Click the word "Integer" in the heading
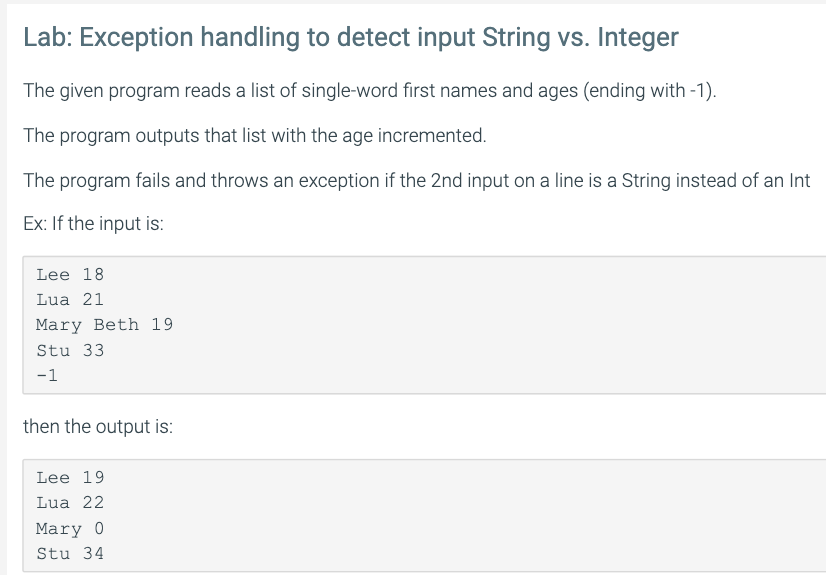Screen dimensions: 826x575 point(638,37)
